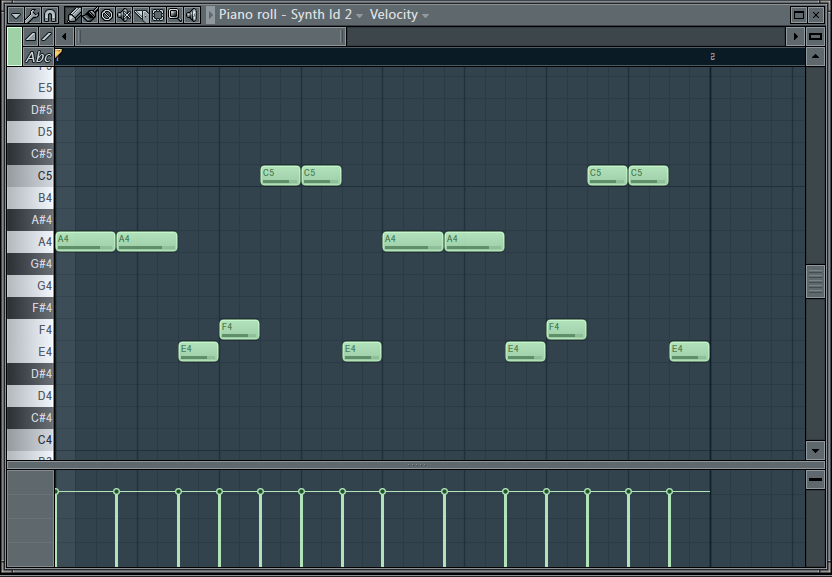Click the C#5 black key
The width and height of the screenshot is (832, 577).
pos(30,154)
